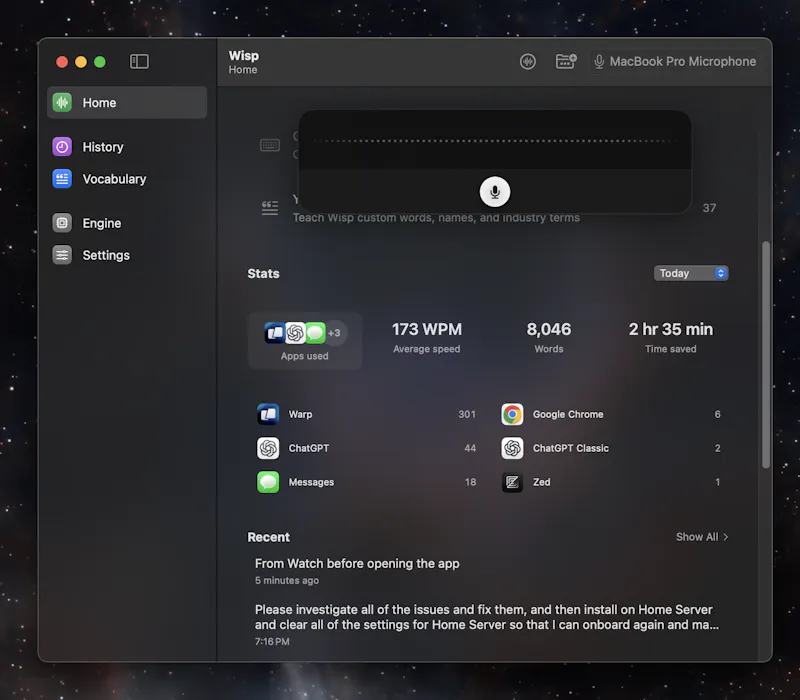Click the circular waveform toolbar icon
Viewport: 800px width, 700px height.
tap(528, 62)
